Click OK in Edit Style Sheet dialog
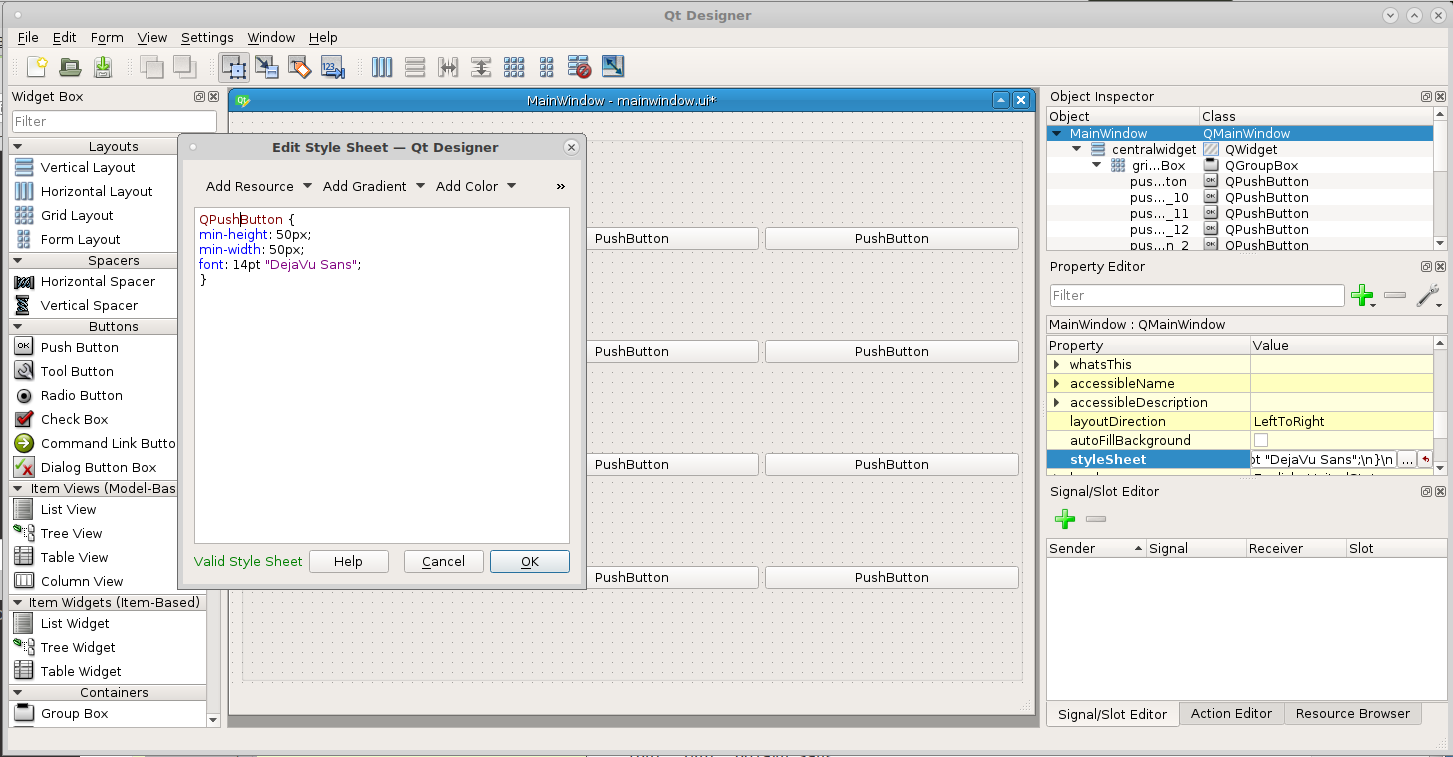 (x=530, y=561)
